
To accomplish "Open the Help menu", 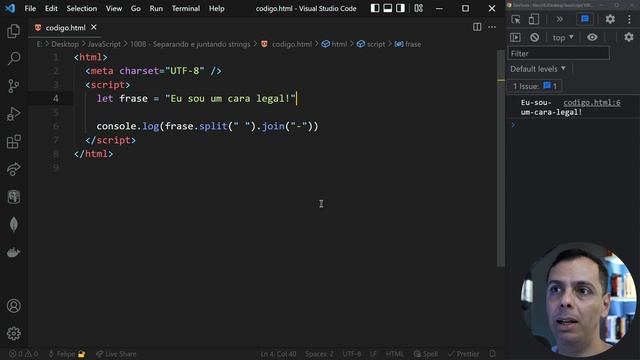I will pos(217,9).
